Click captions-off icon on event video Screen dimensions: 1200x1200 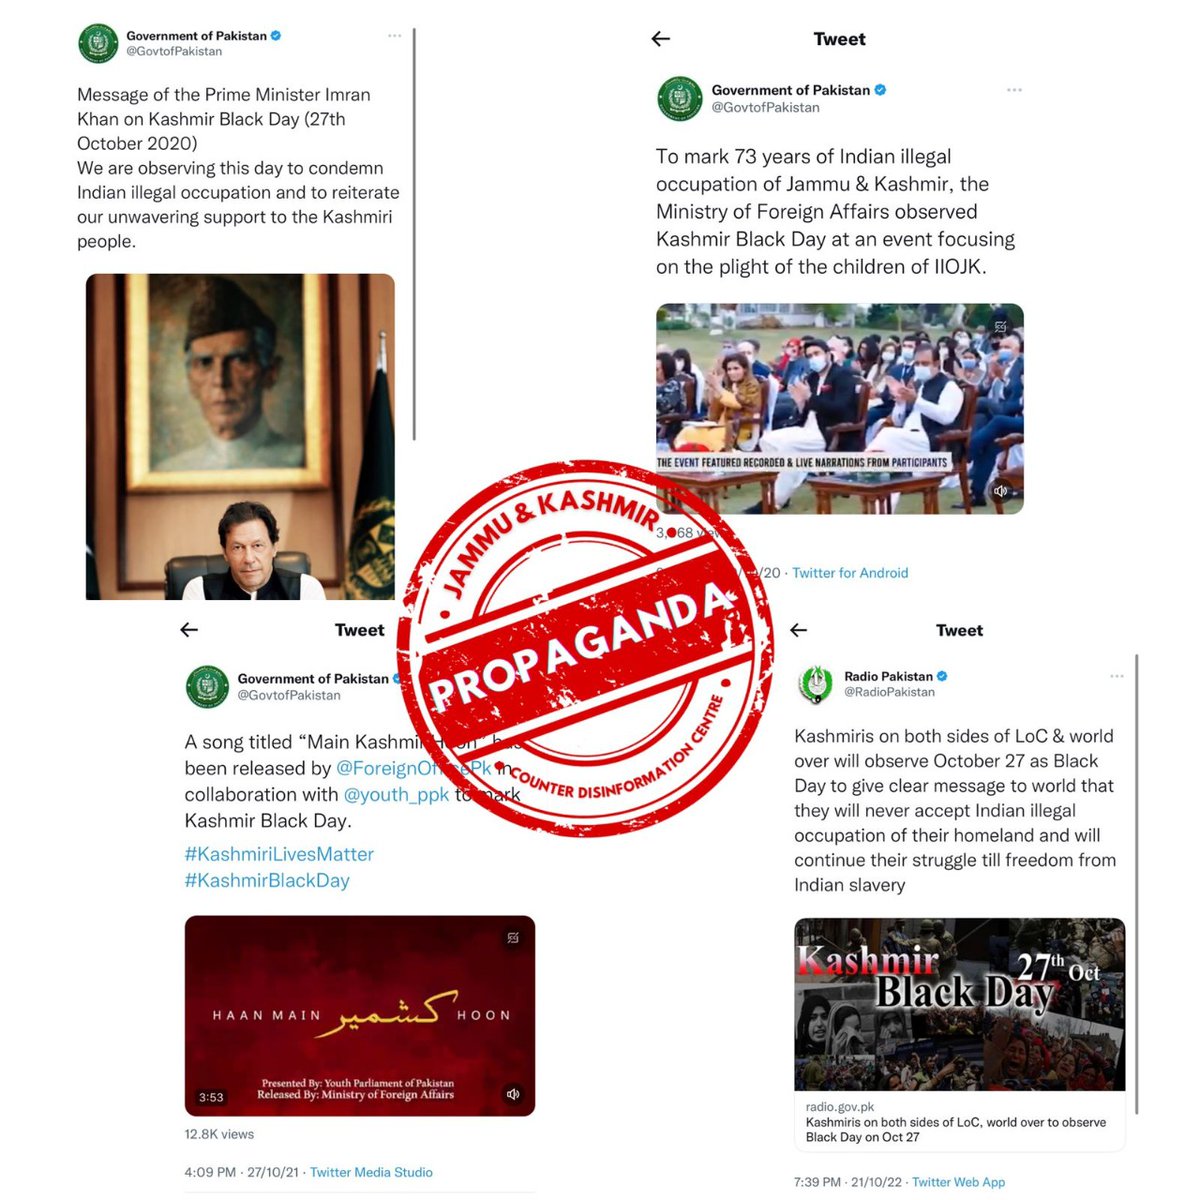tap(1000, 326)
